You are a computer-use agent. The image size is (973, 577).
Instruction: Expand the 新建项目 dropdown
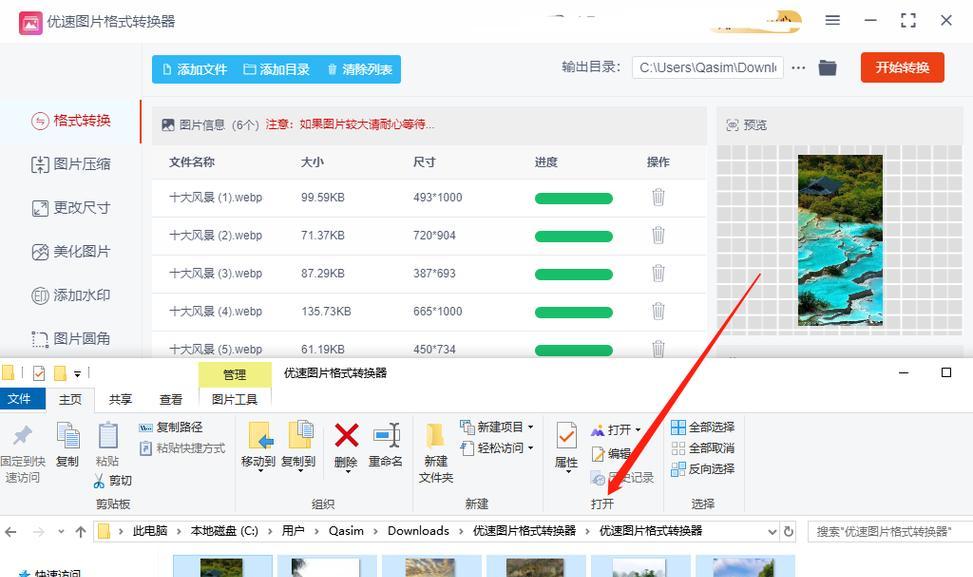(531, 427)
